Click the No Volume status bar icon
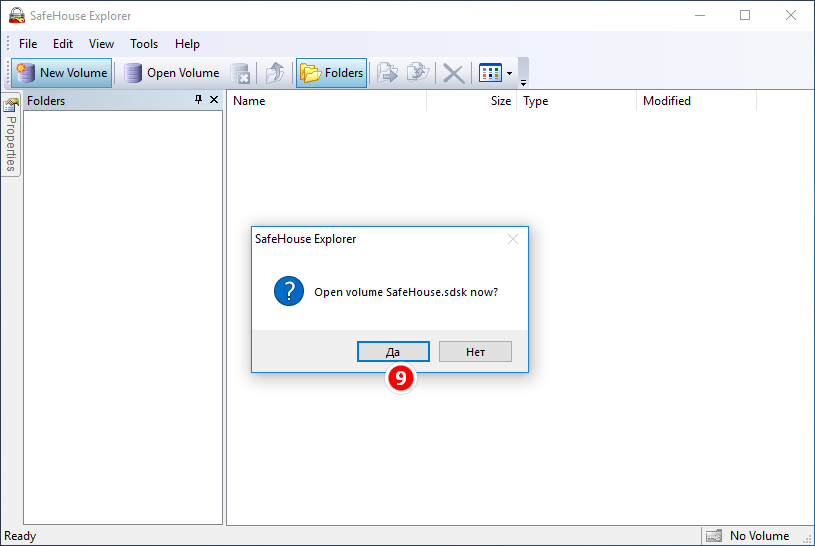Viewport: 815px width, 546px height. [714, 536]
